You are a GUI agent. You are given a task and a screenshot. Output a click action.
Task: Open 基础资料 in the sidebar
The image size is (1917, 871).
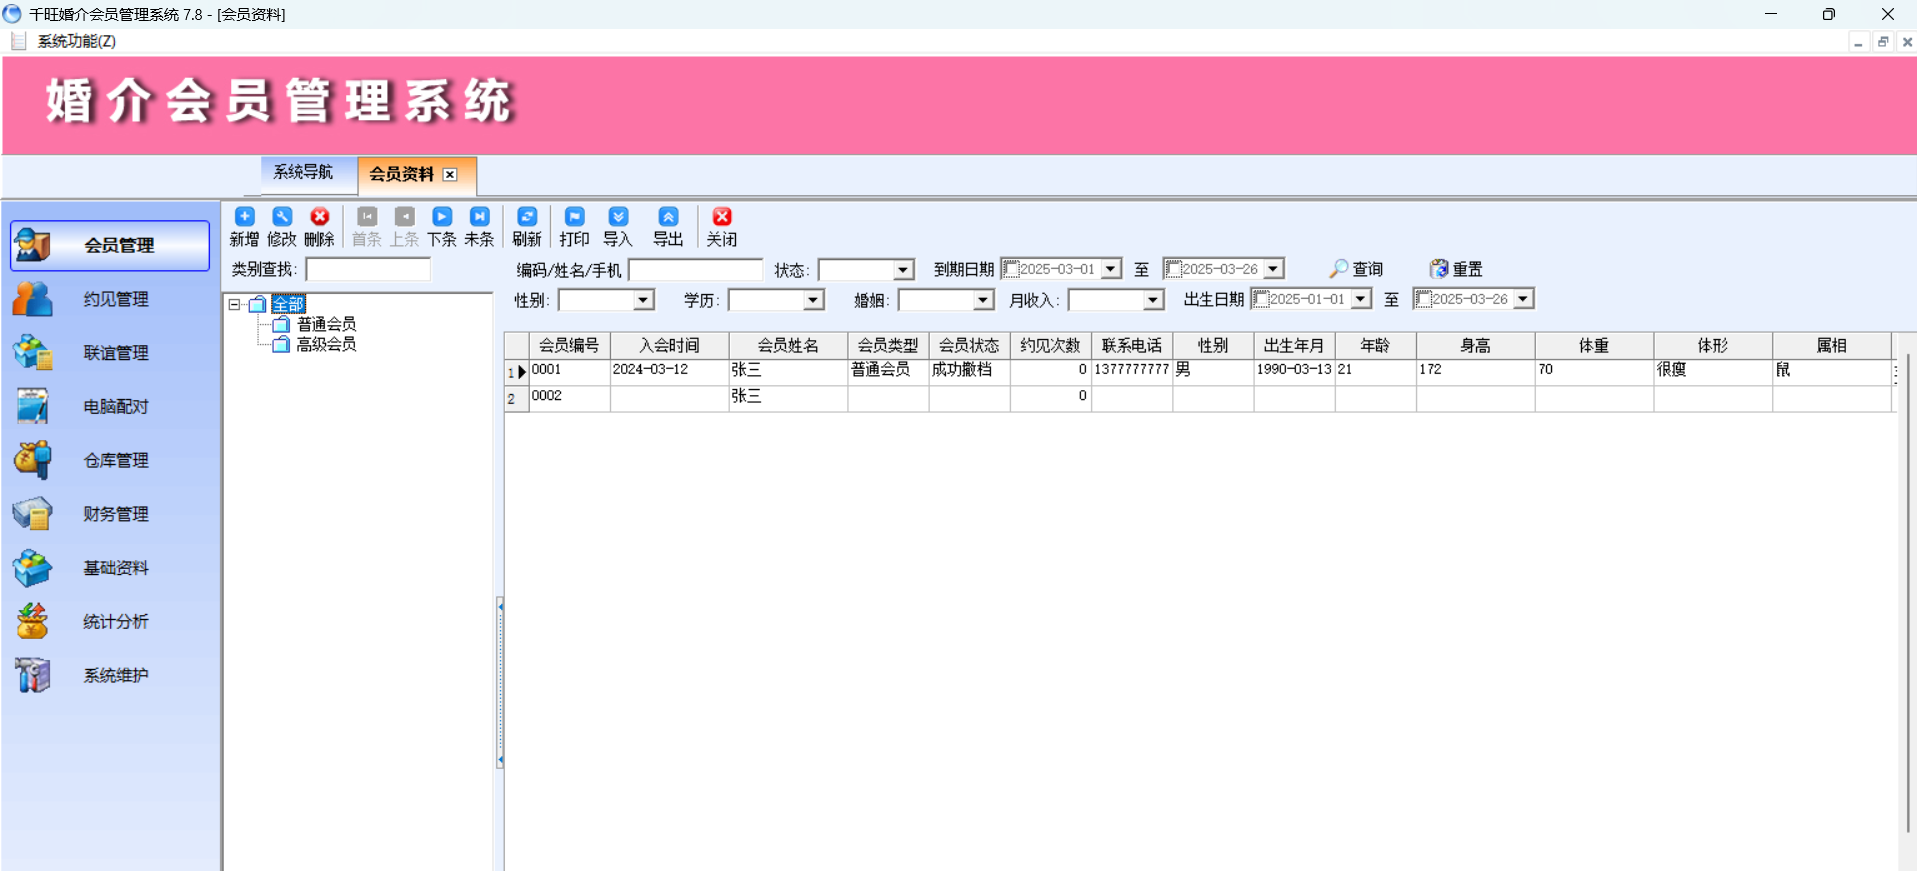[x=110, y=568]
